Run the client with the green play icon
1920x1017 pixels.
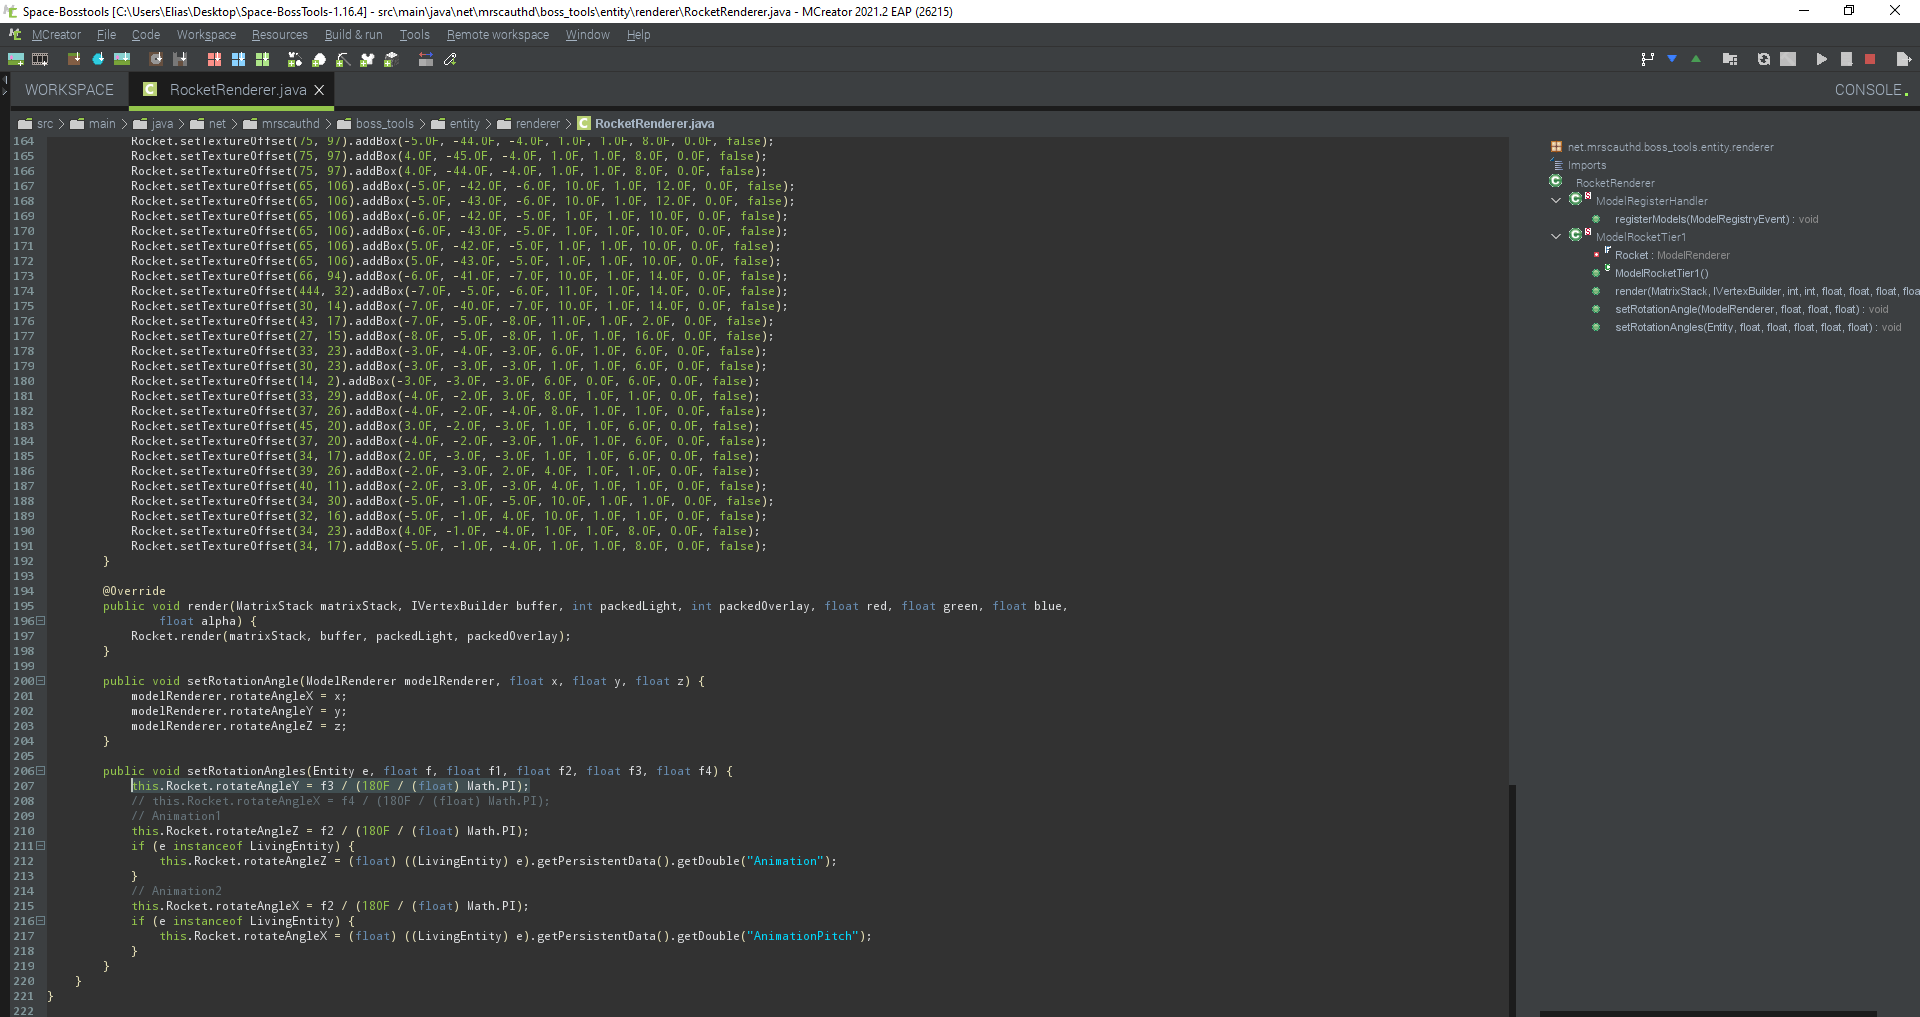tap(1822, 59)
